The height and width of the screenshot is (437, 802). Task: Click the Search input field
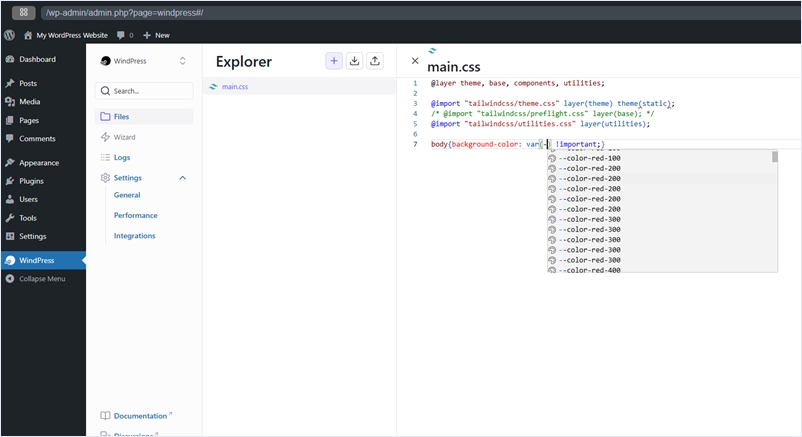click(x=145, y=91)
